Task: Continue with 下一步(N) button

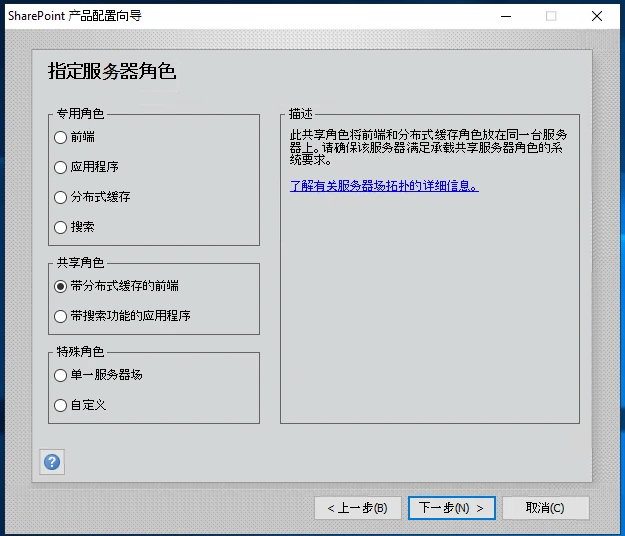Action: click(x=452, y=508)
